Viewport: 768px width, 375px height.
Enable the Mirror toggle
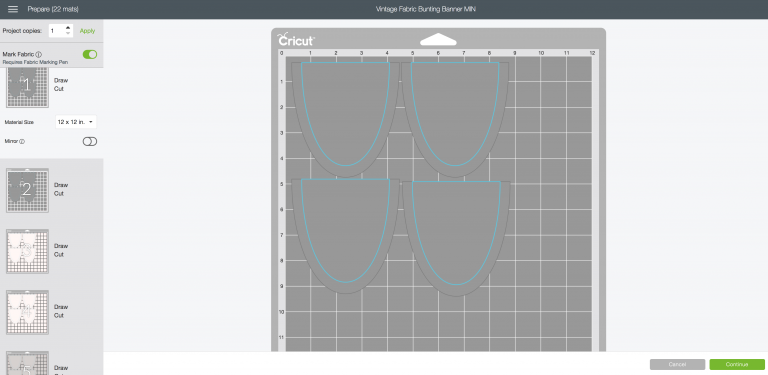point(90,141)
